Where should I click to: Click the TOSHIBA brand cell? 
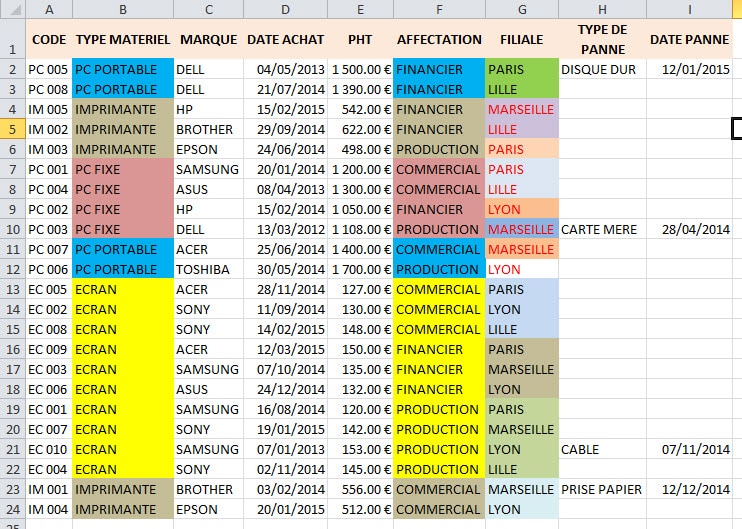[x=209, y=269]
